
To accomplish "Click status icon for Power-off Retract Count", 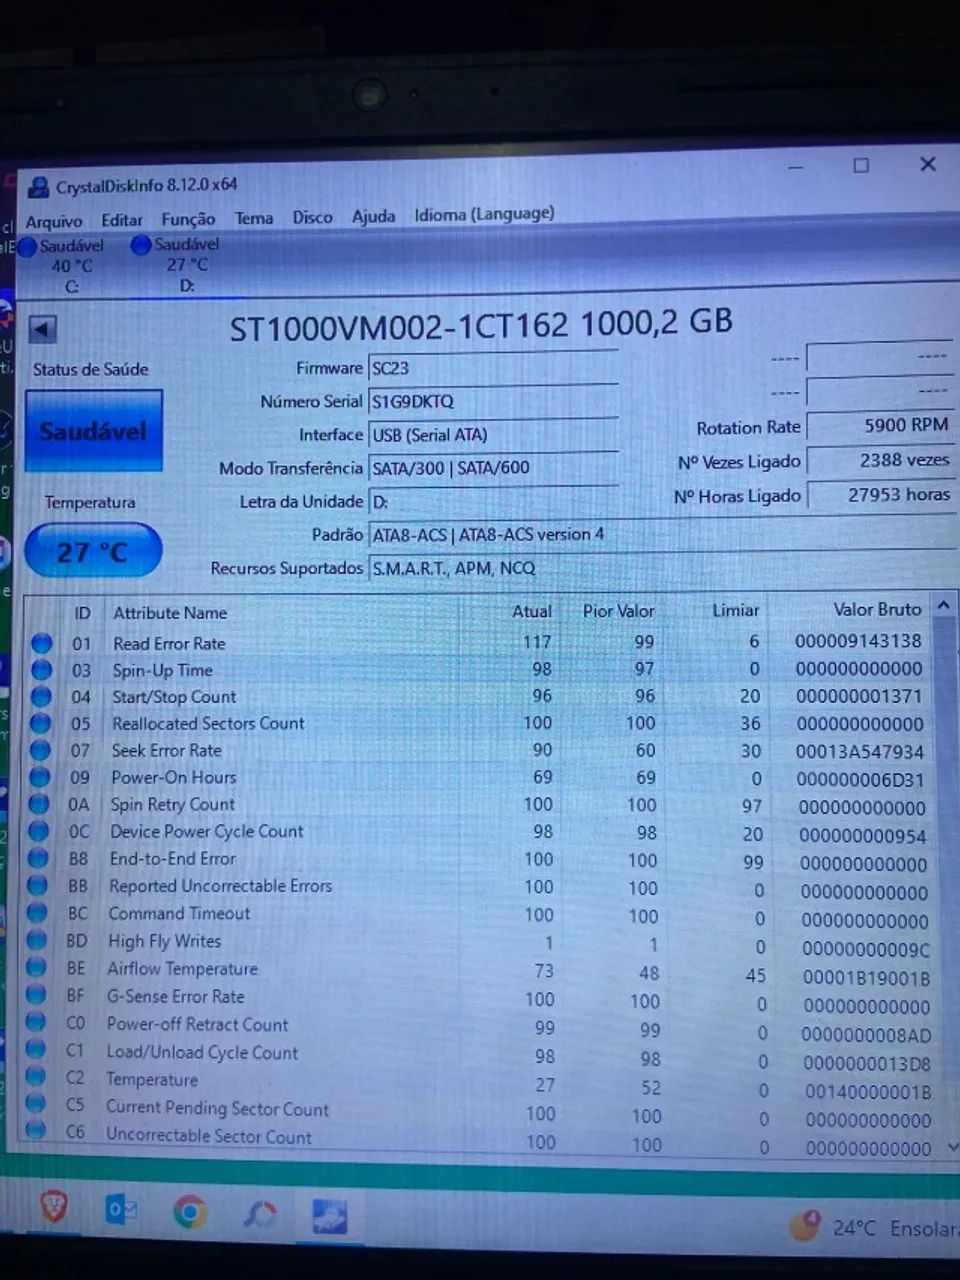I will click(36, 1022).
